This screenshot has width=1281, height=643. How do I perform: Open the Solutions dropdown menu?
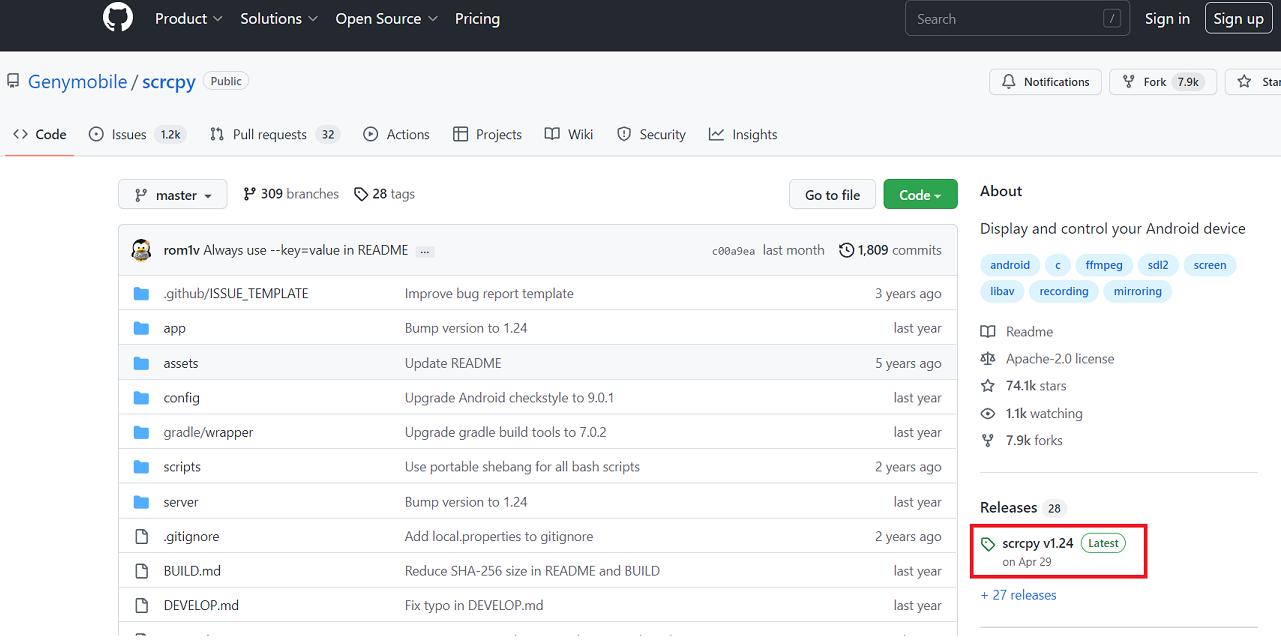coord(279,19)
